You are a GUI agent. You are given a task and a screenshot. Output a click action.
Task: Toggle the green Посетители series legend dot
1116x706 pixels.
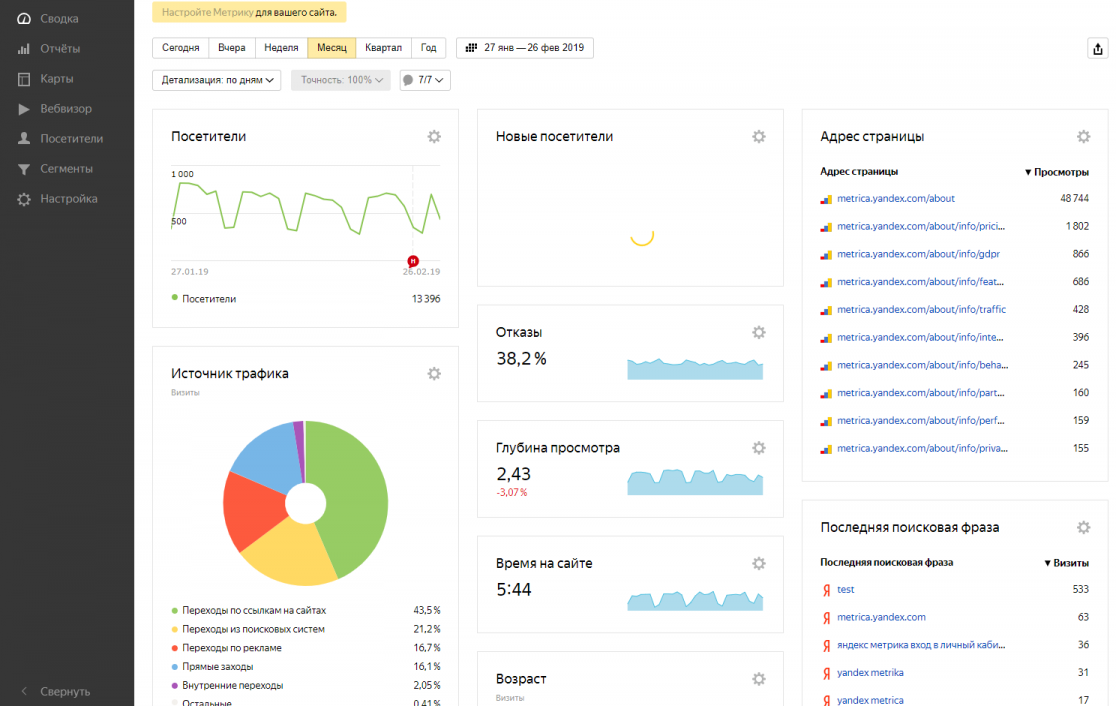175,298
